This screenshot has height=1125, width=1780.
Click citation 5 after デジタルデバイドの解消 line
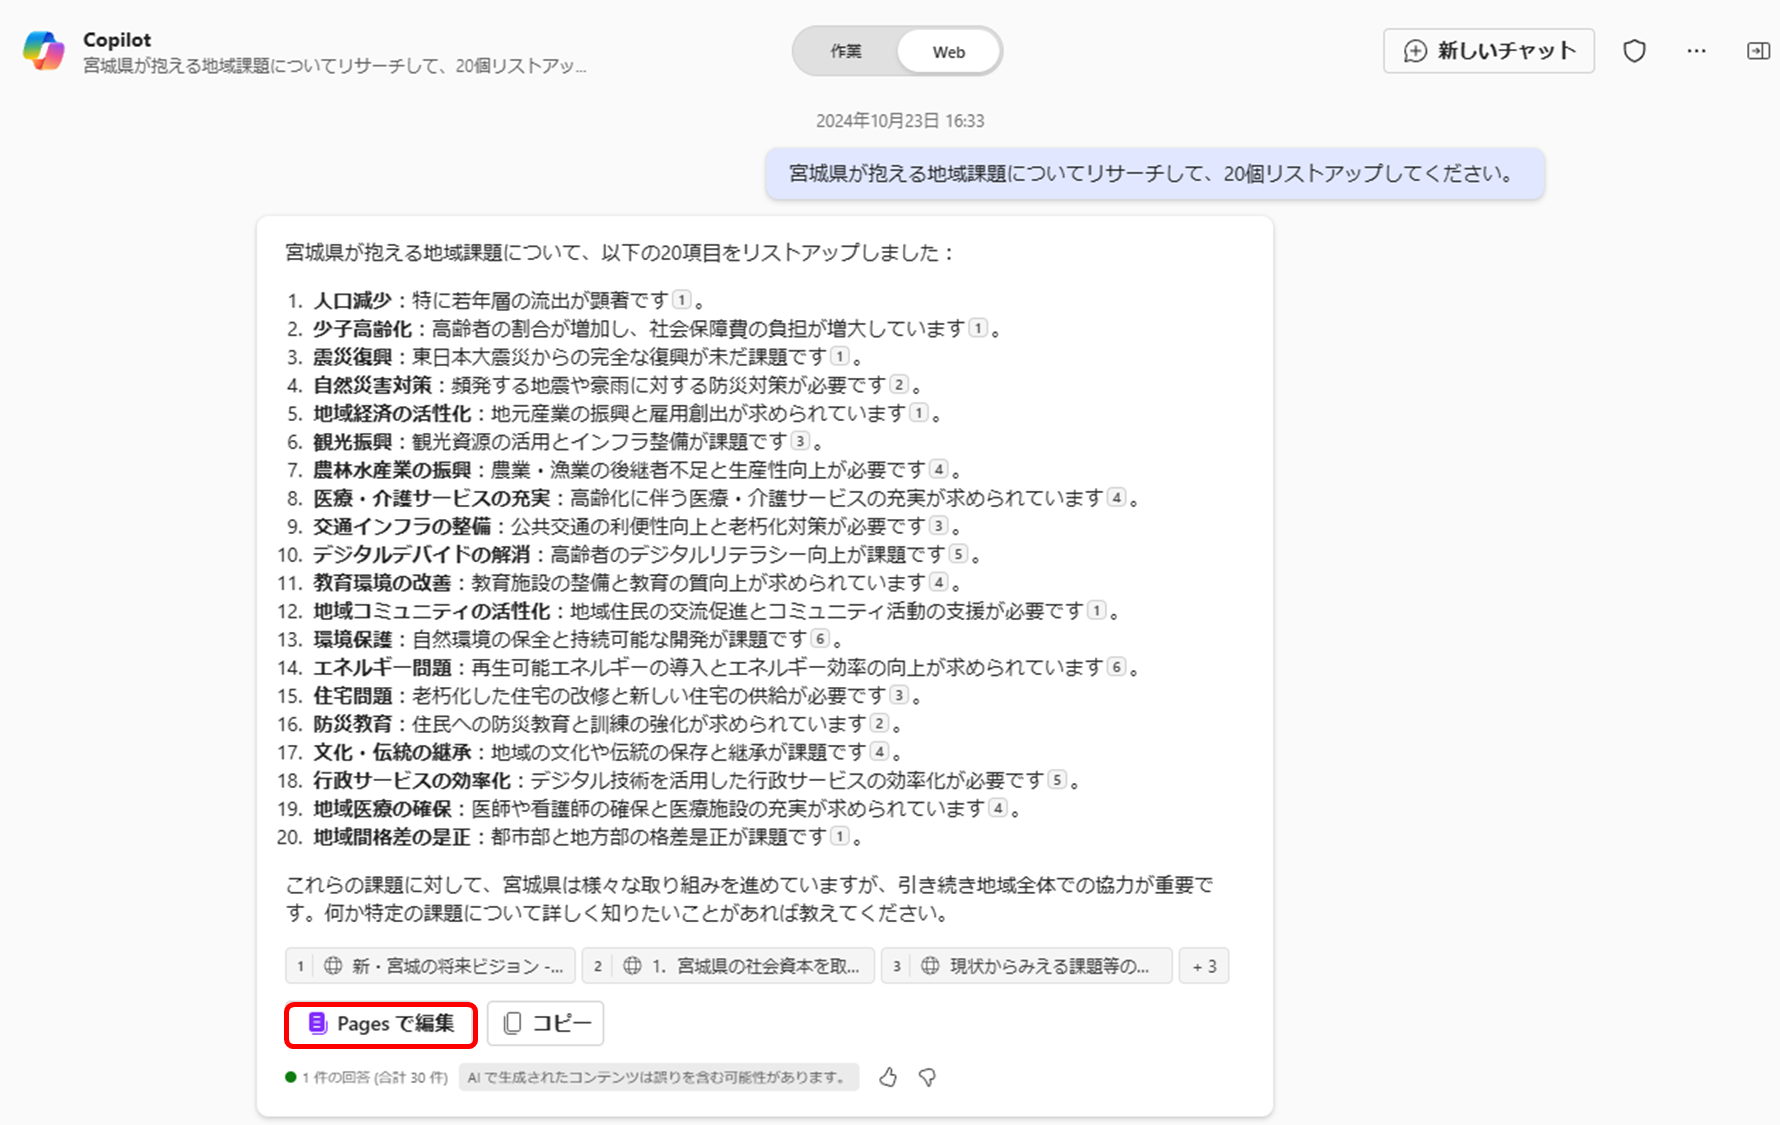pos(958,553)
